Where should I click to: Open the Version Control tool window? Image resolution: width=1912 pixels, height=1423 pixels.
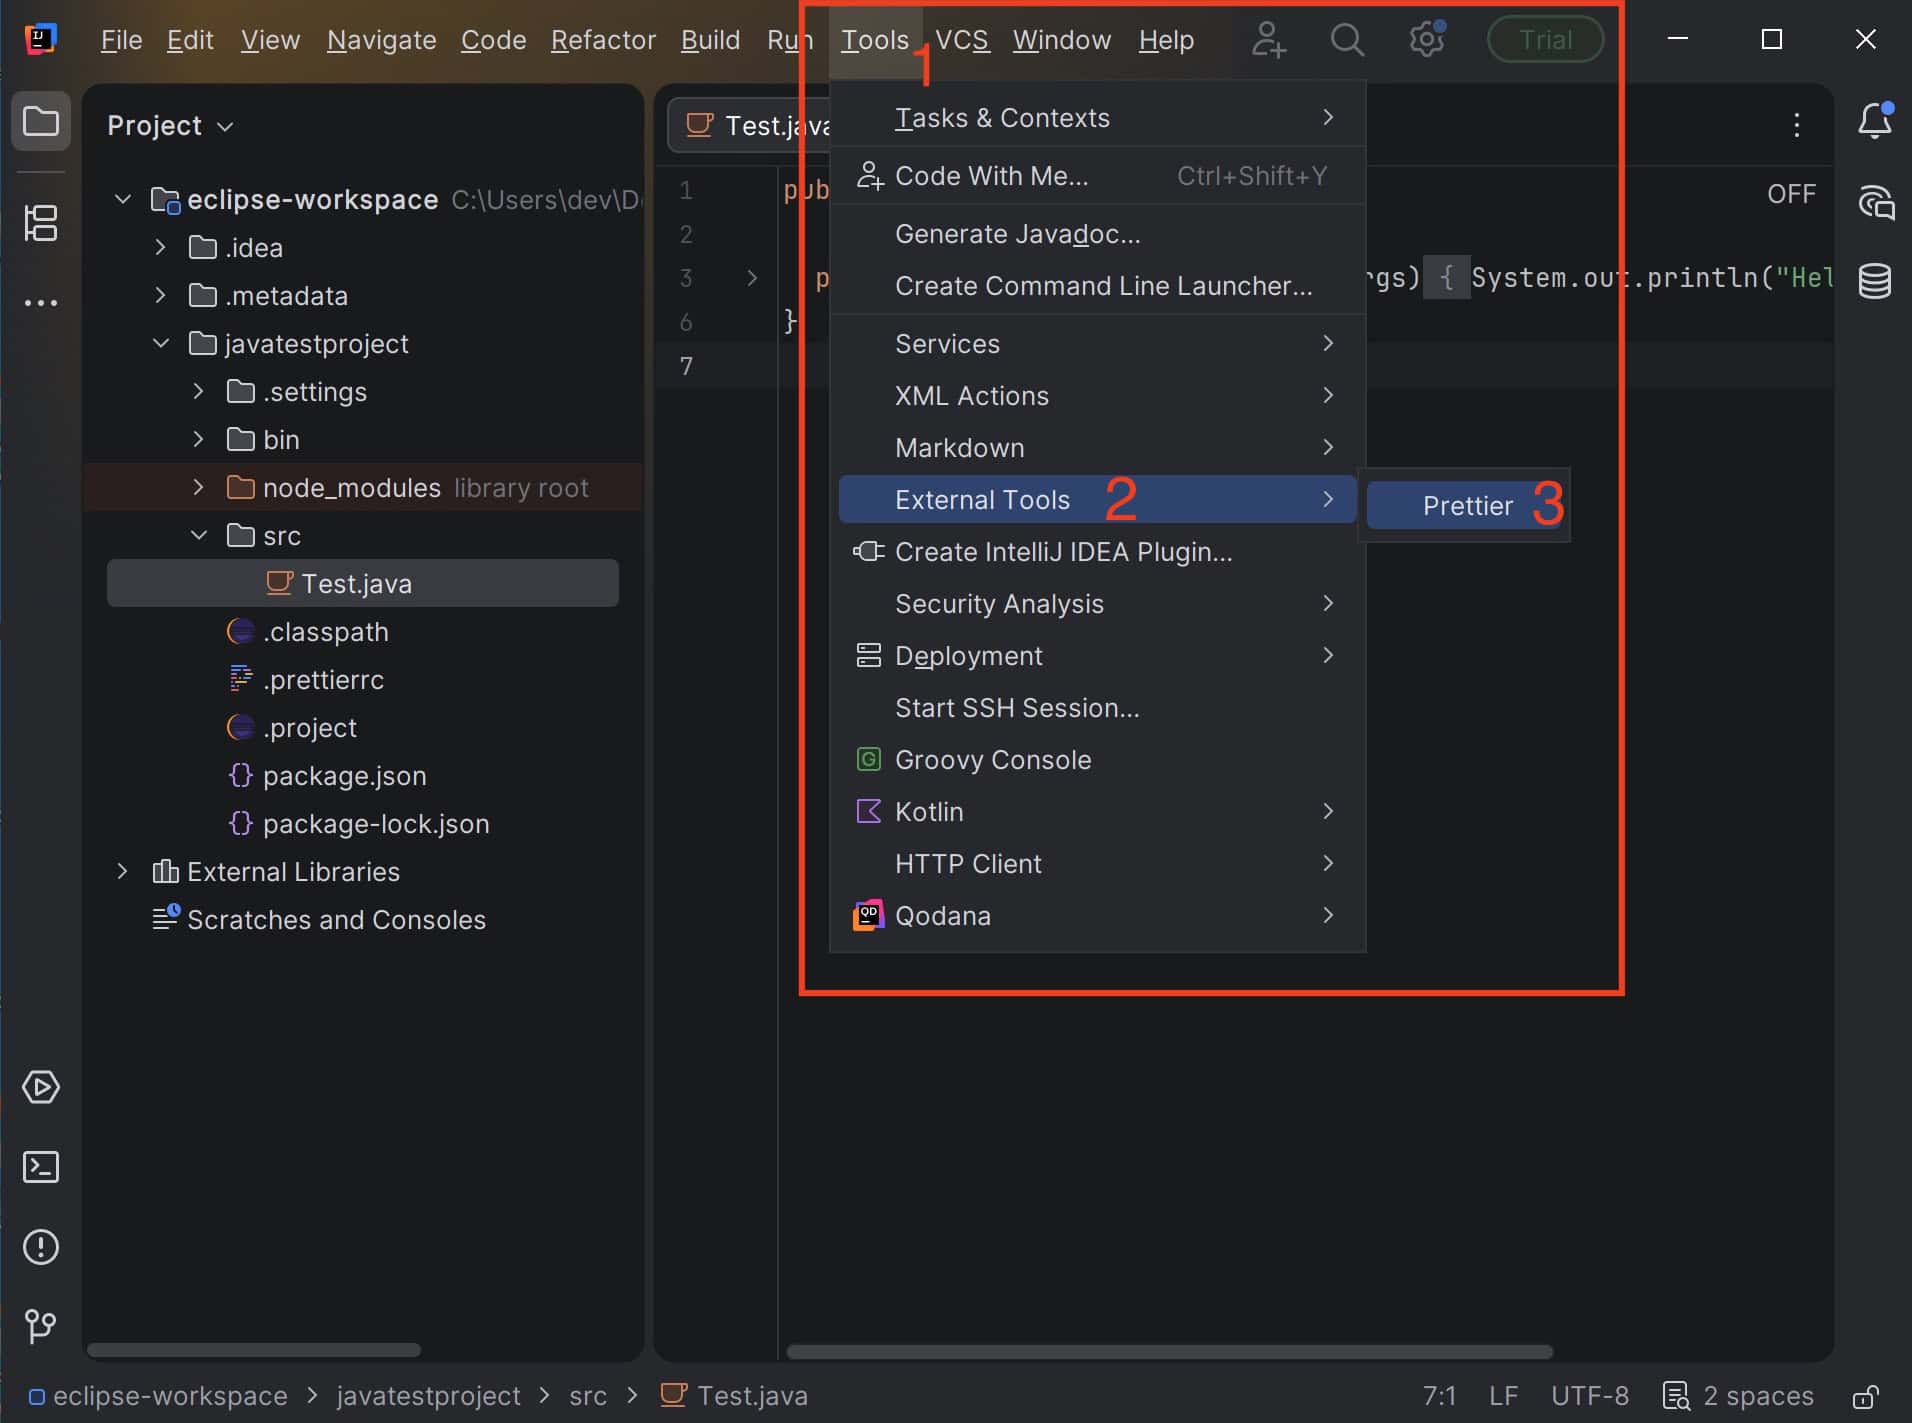click(x=41, y=1327)
